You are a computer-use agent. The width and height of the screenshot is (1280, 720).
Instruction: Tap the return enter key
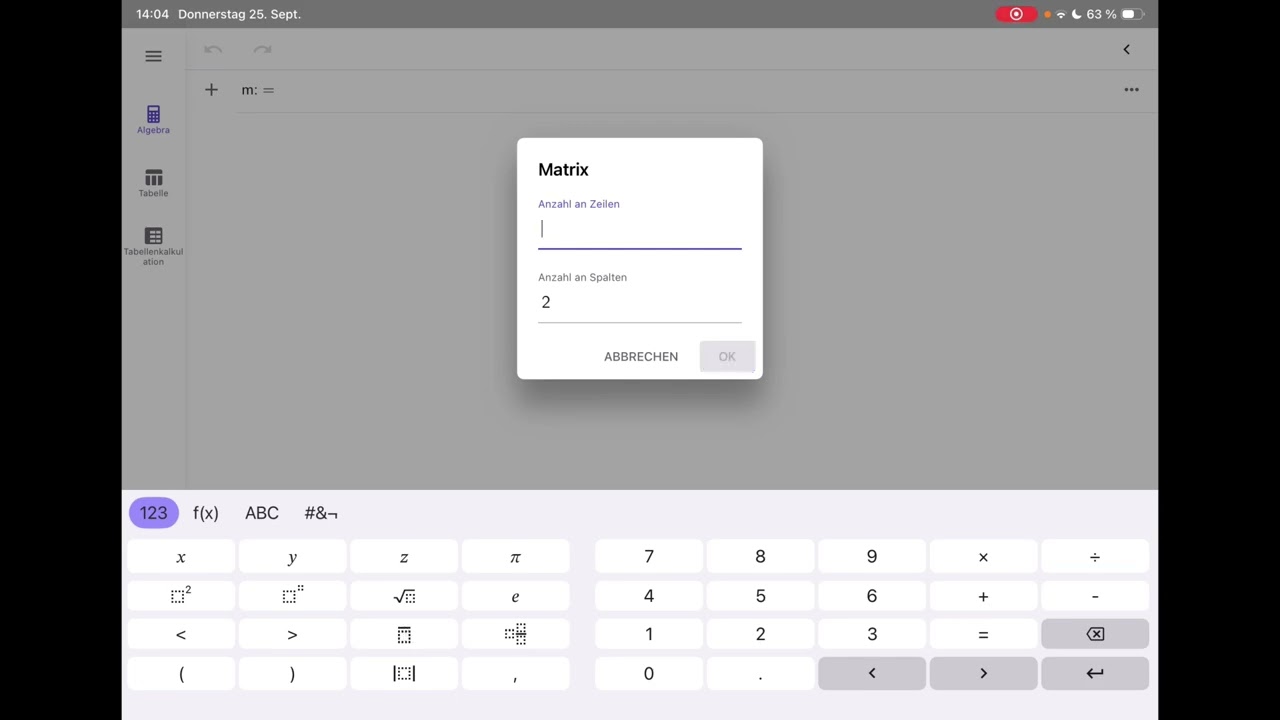pyautogui.click(x=1095, y=673)
